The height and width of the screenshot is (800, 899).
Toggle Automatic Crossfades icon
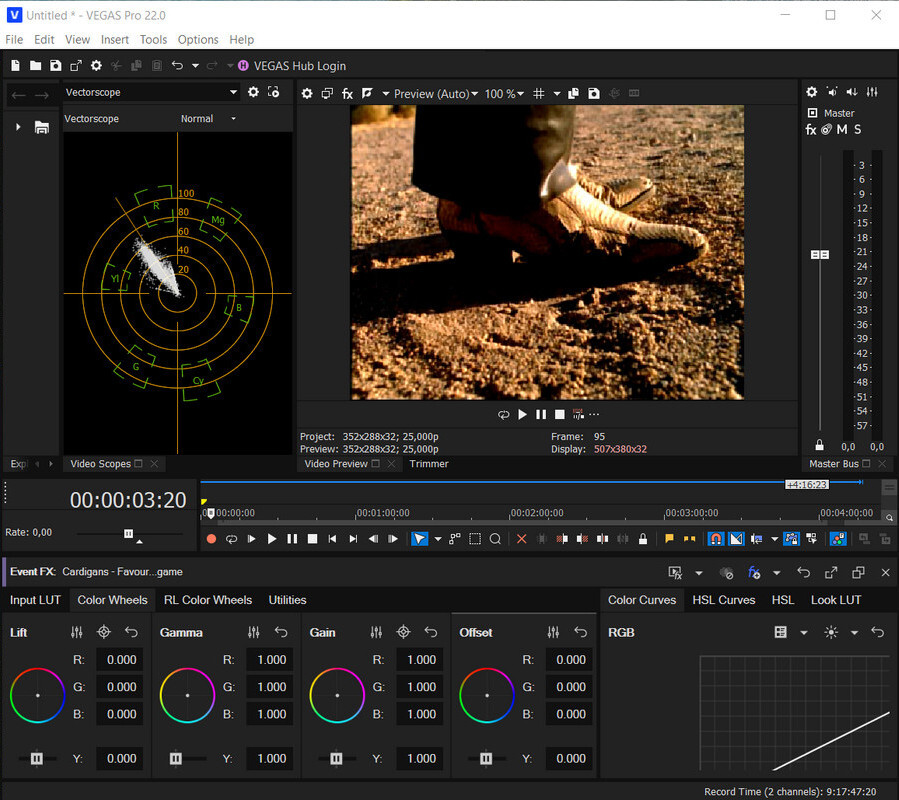coord(736,539)
